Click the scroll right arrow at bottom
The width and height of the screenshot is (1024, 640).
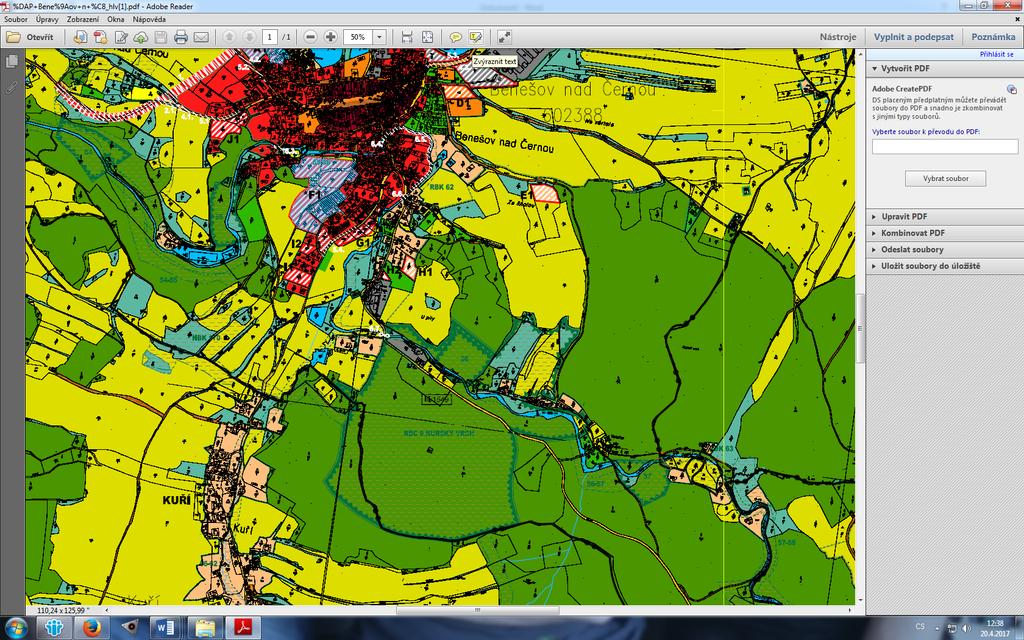850,611
